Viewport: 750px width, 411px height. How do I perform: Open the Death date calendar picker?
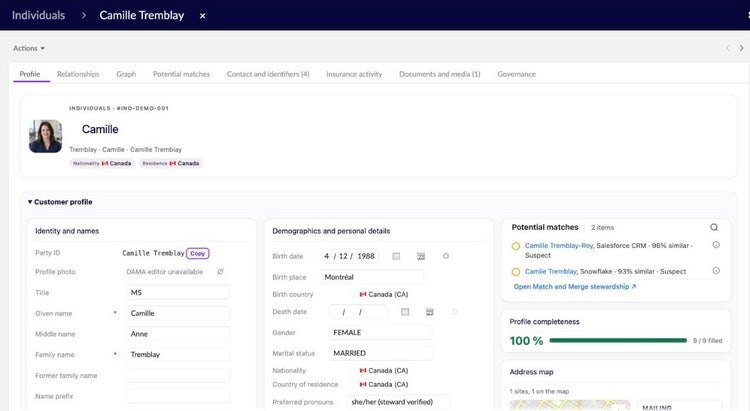pyautogui.click(x=405, y=312)
